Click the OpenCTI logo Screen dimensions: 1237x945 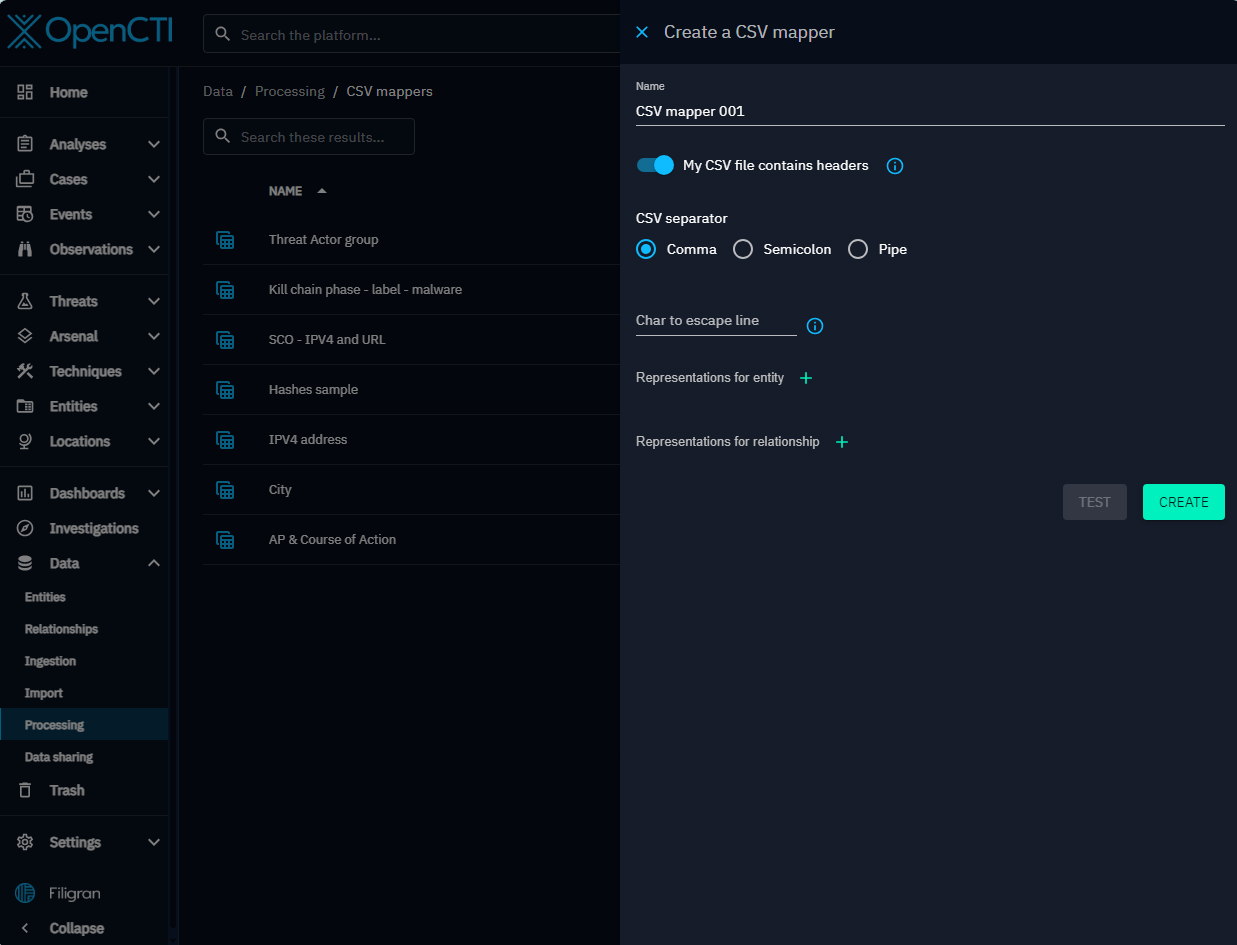point(90,32)
